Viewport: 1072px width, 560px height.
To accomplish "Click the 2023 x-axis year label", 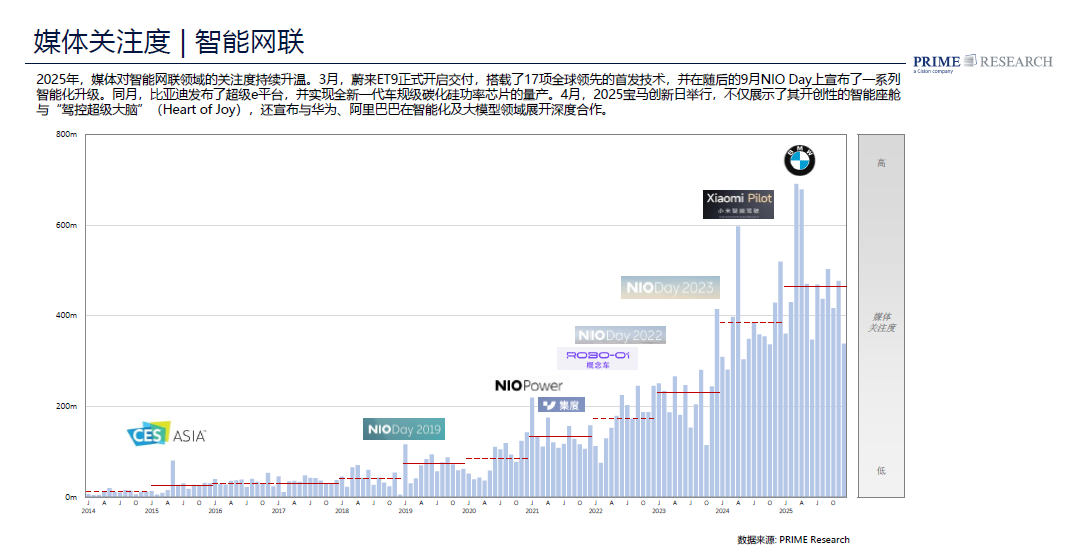I will pos(659,511).
